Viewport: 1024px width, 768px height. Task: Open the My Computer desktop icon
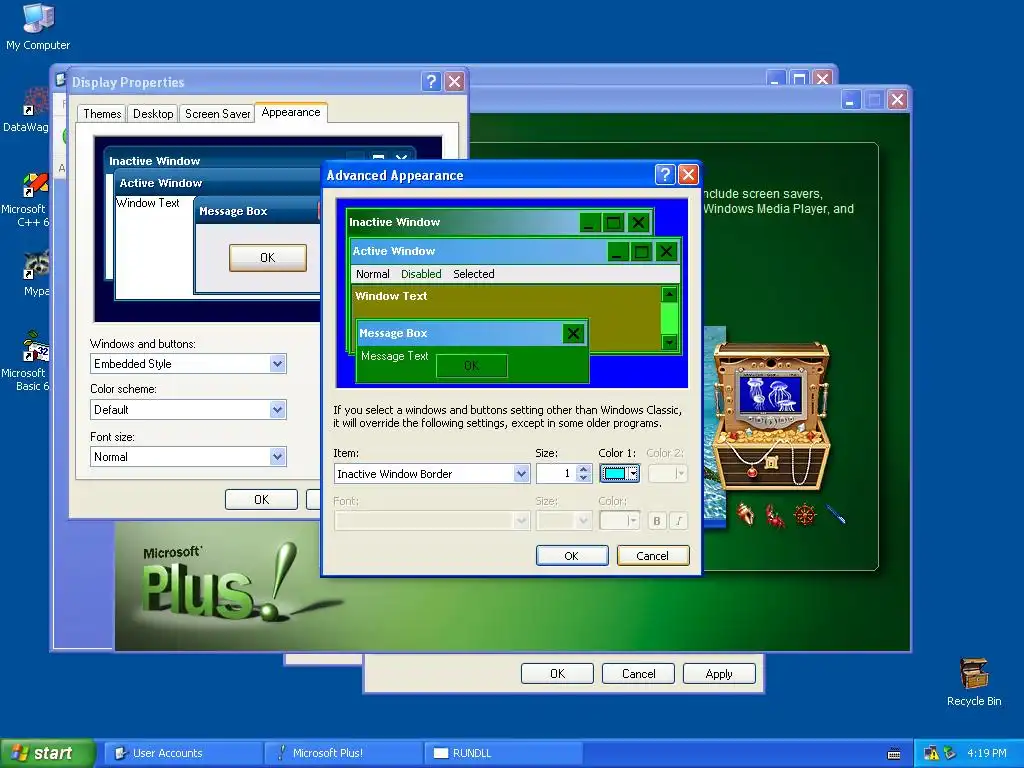pos(38,26)
